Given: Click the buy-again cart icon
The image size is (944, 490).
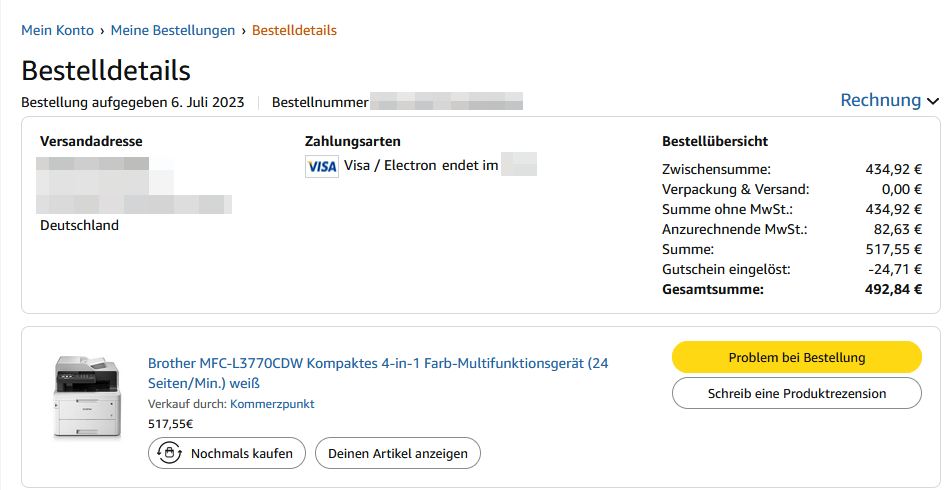Looking at the screenshot, I should tap(168, 453).
